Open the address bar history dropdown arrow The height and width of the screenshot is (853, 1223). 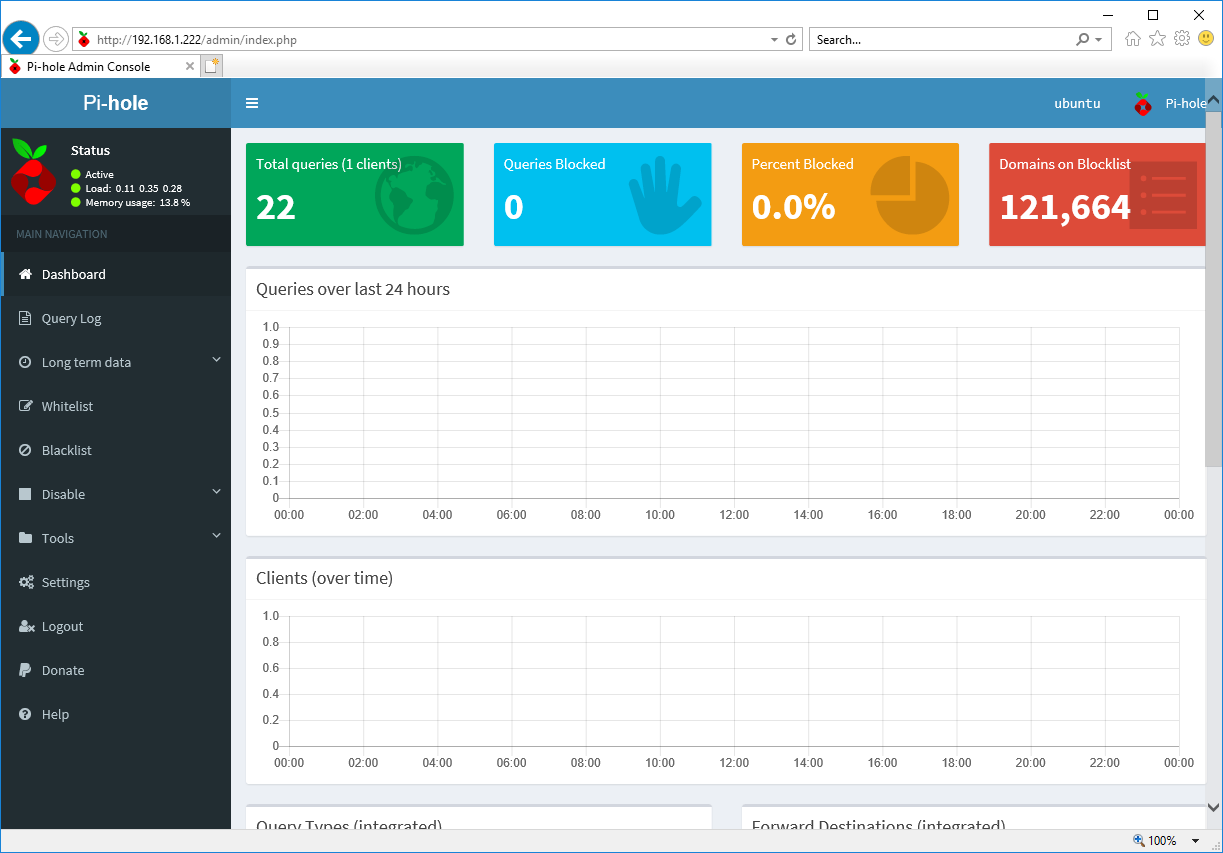pyautogui.click(x=774, y=40)
